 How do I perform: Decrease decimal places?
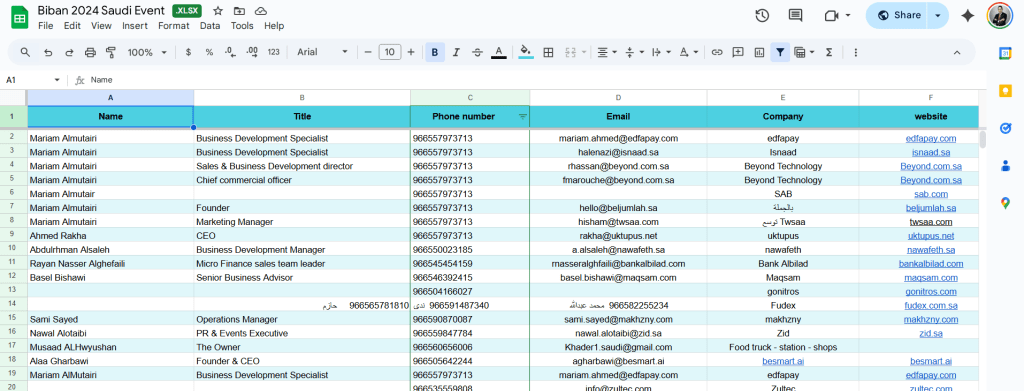[x=230, y=52]
